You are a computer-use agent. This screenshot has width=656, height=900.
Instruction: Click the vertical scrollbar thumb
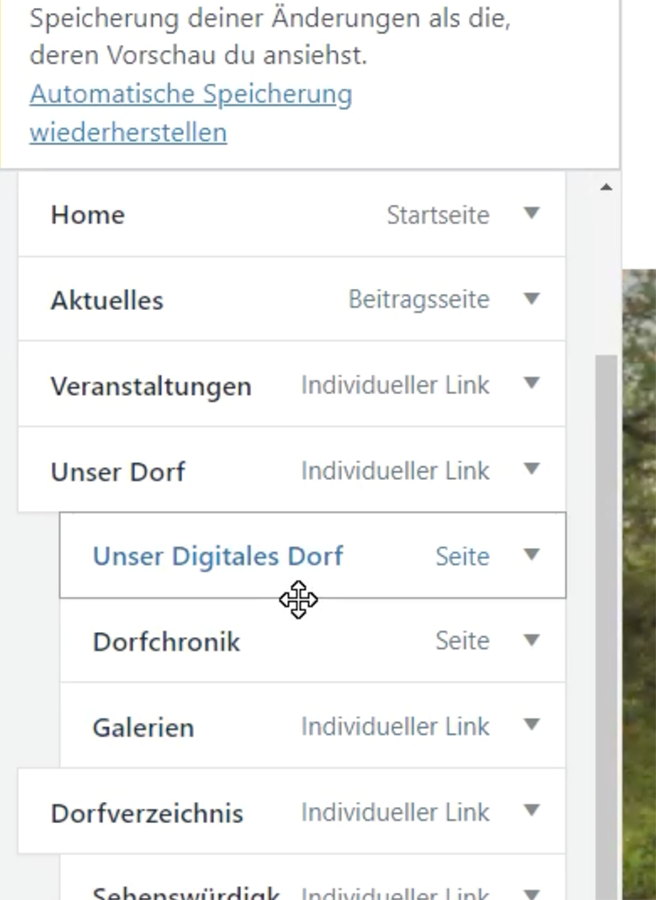[x=606, y=600]
